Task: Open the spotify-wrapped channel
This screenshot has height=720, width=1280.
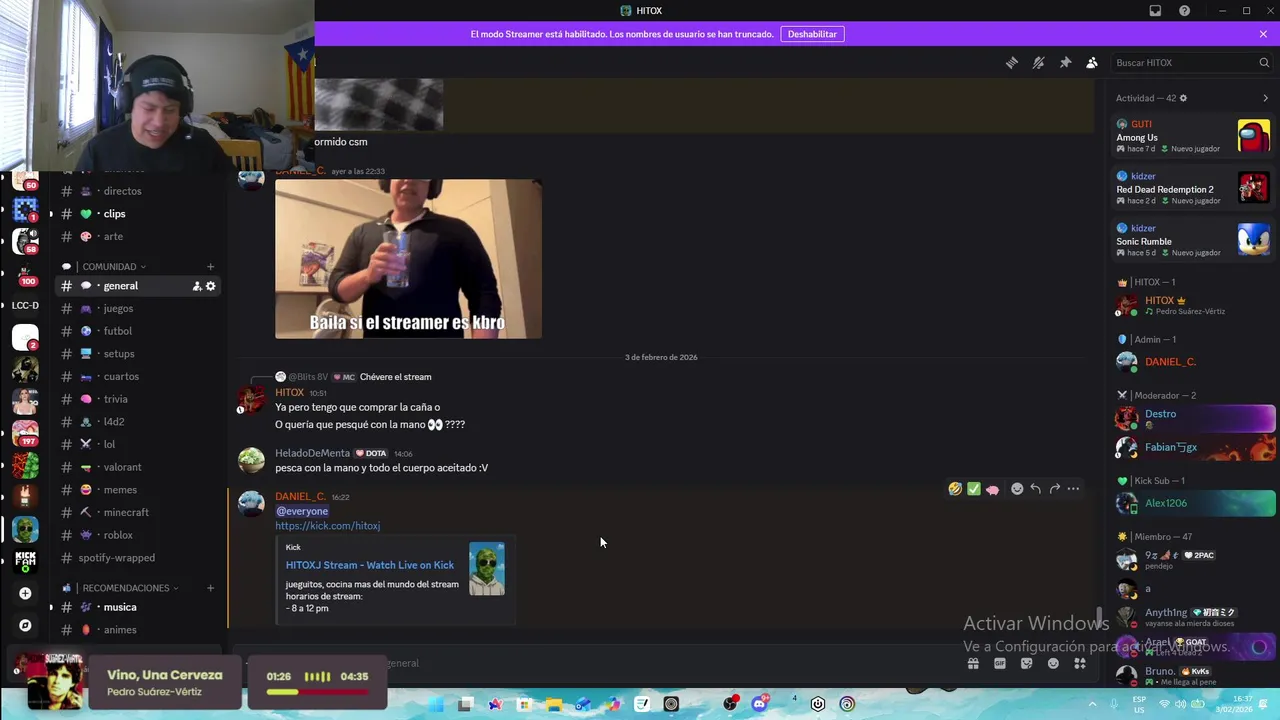Action: click(138, 558)
